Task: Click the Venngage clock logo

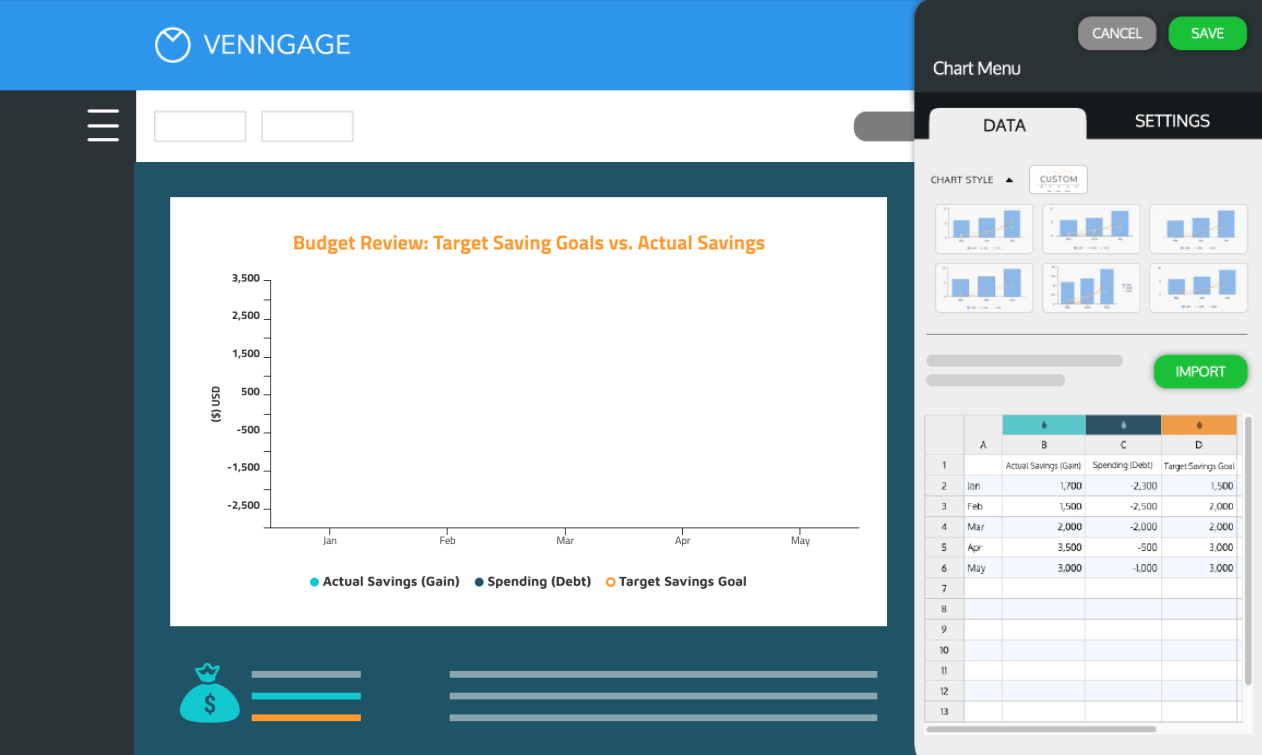Action: pyautogui.click(x=172, y=44)
